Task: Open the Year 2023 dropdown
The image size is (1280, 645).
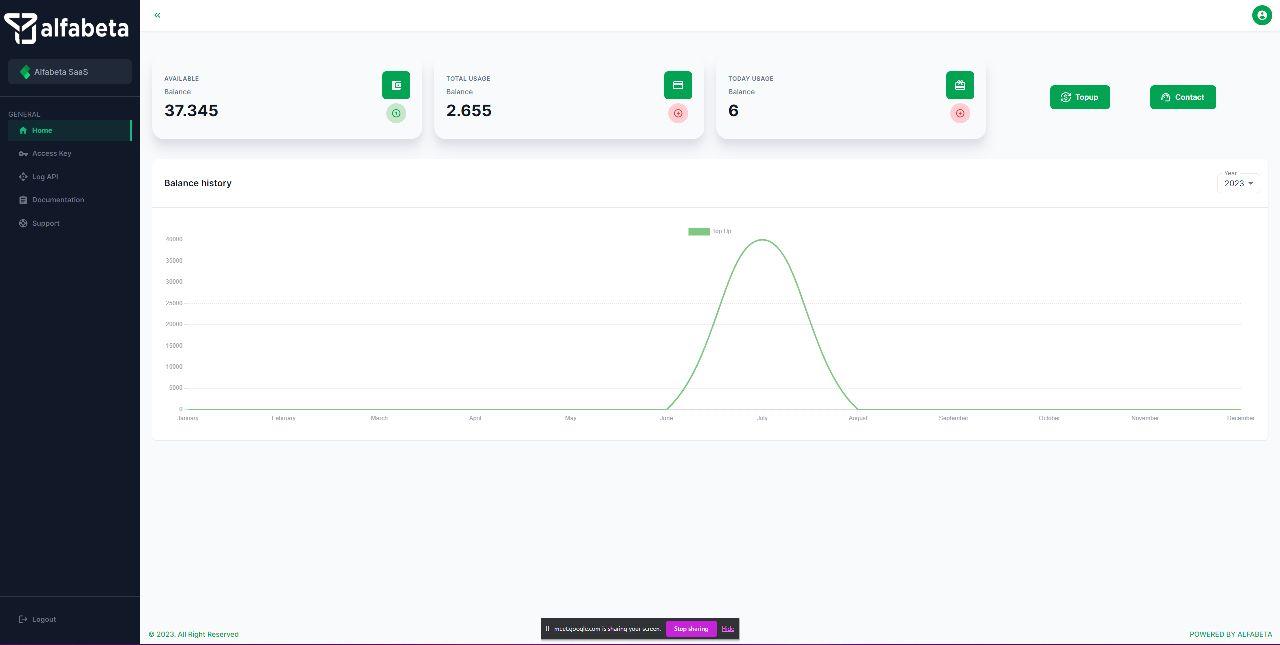Action: click(1238, 183)
